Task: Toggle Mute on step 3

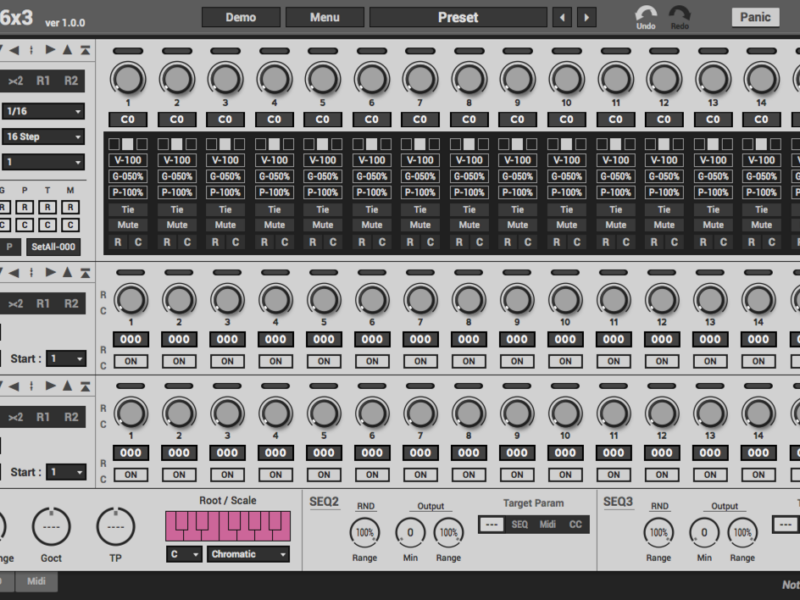Action: [225, 225]
